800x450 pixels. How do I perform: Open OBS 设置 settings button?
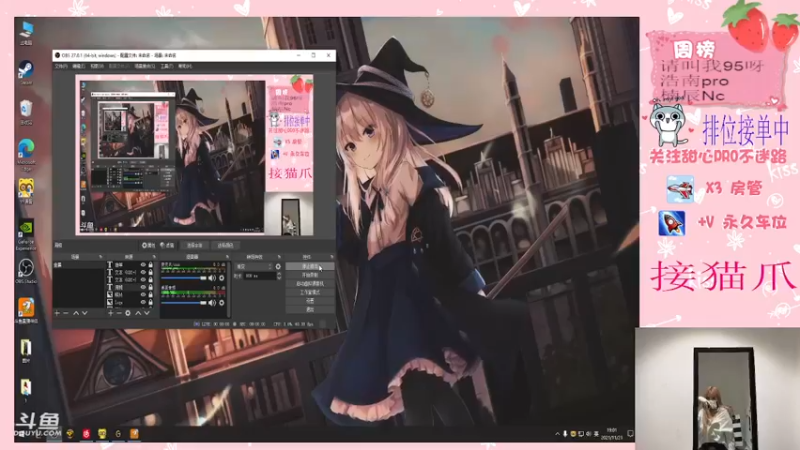(x=310, y=301)
